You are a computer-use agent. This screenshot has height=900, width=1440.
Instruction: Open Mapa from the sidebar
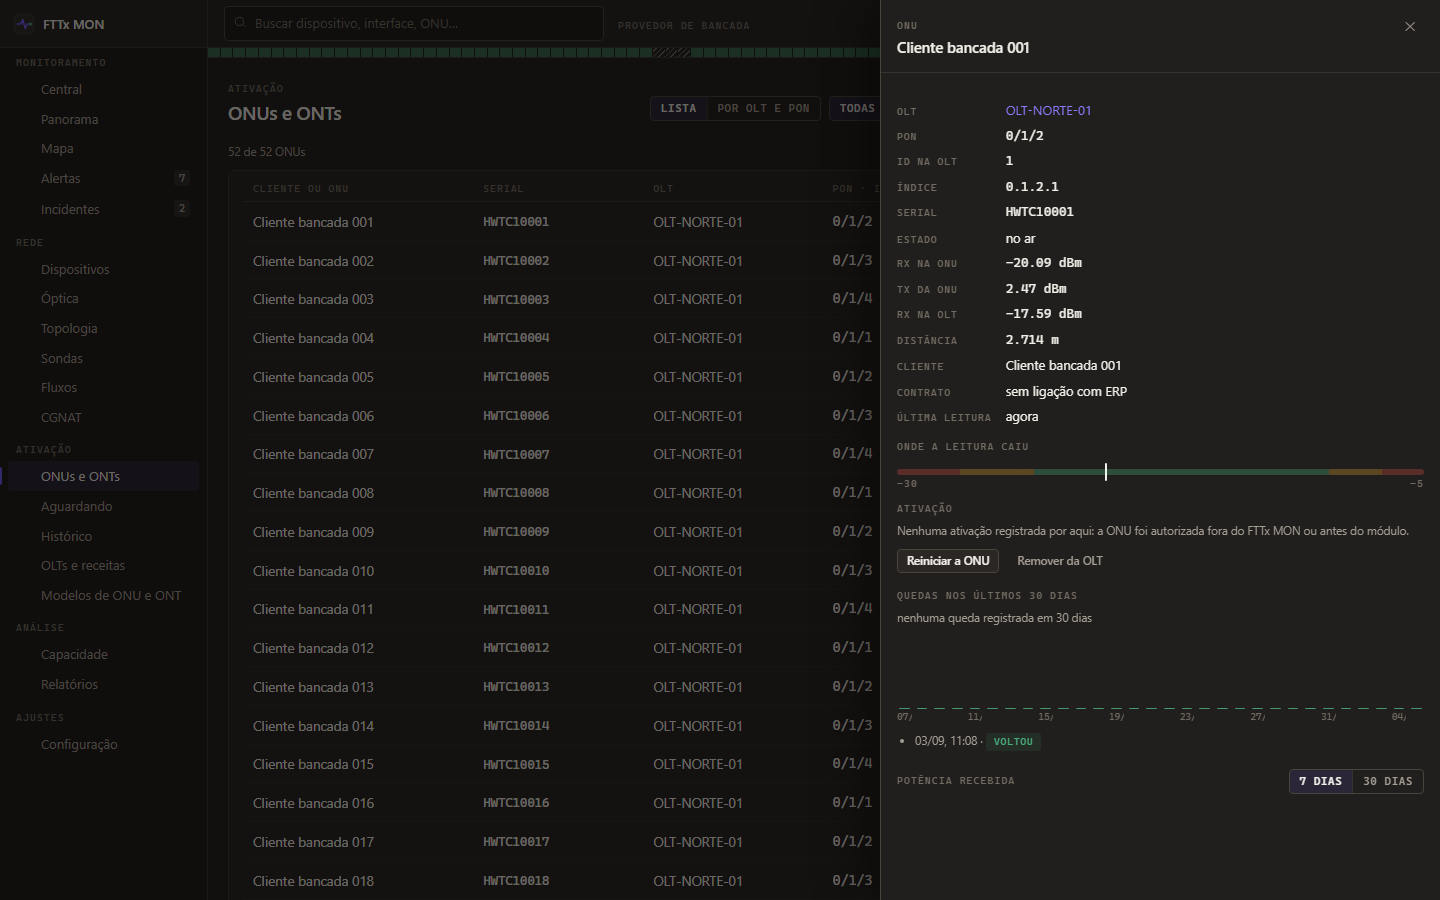[x=104, y=149]
